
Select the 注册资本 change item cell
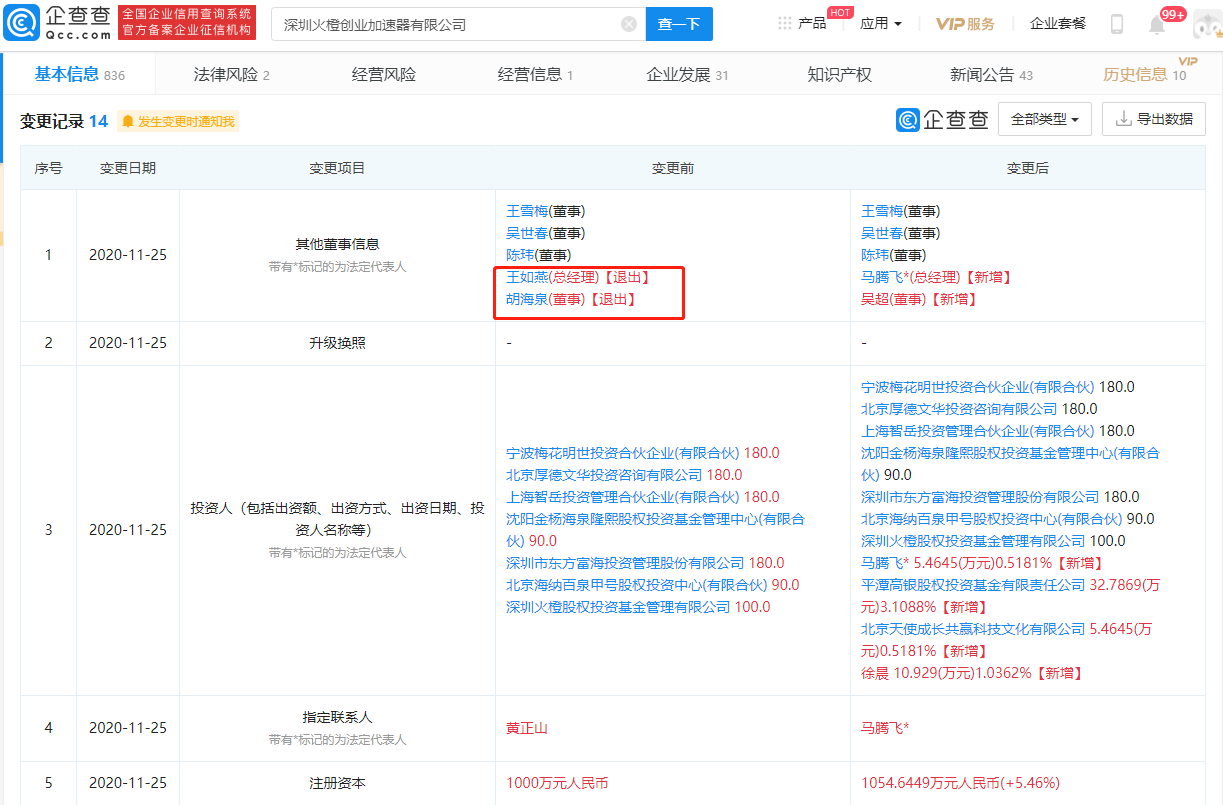click(337, 783)
